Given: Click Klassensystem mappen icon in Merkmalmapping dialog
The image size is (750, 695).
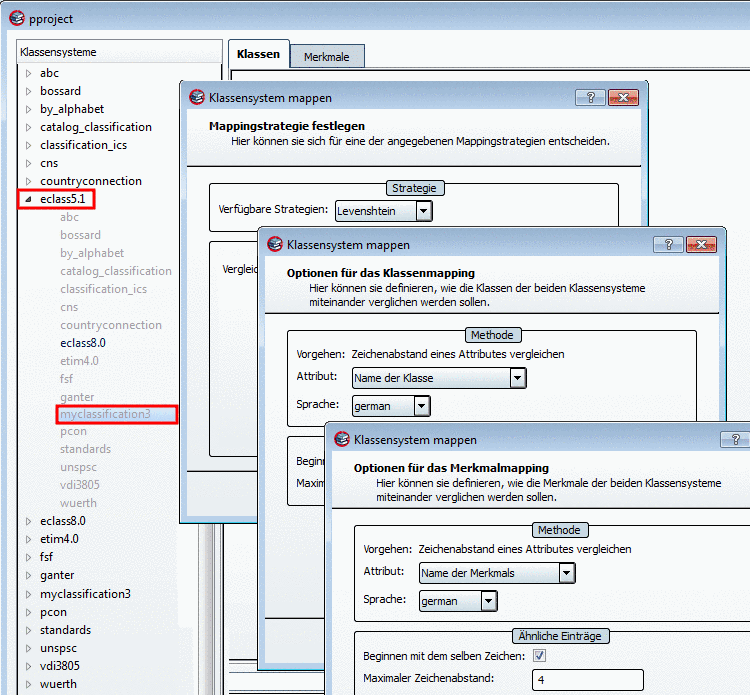Looking at the screenshot, I should (342, 439).
